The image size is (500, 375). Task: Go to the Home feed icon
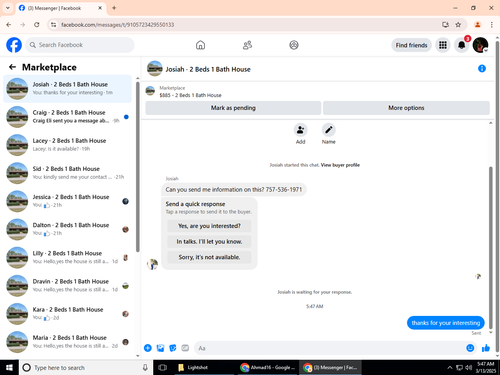click(x=200, y=45)
